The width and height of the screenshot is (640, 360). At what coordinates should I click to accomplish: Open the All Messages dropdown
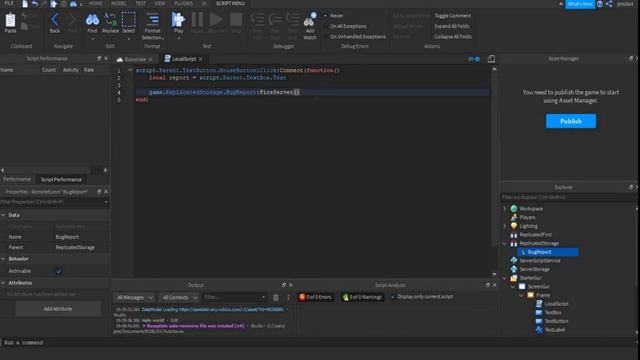(134, 298)
